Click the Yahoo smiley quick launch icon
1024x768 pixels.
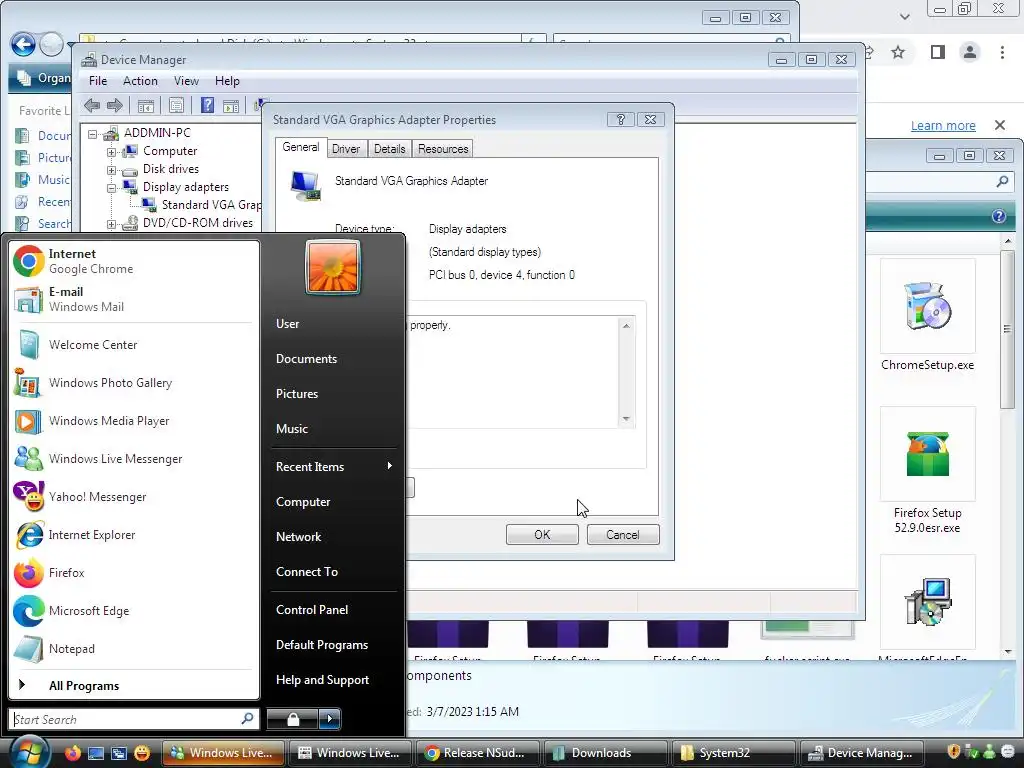142,753
